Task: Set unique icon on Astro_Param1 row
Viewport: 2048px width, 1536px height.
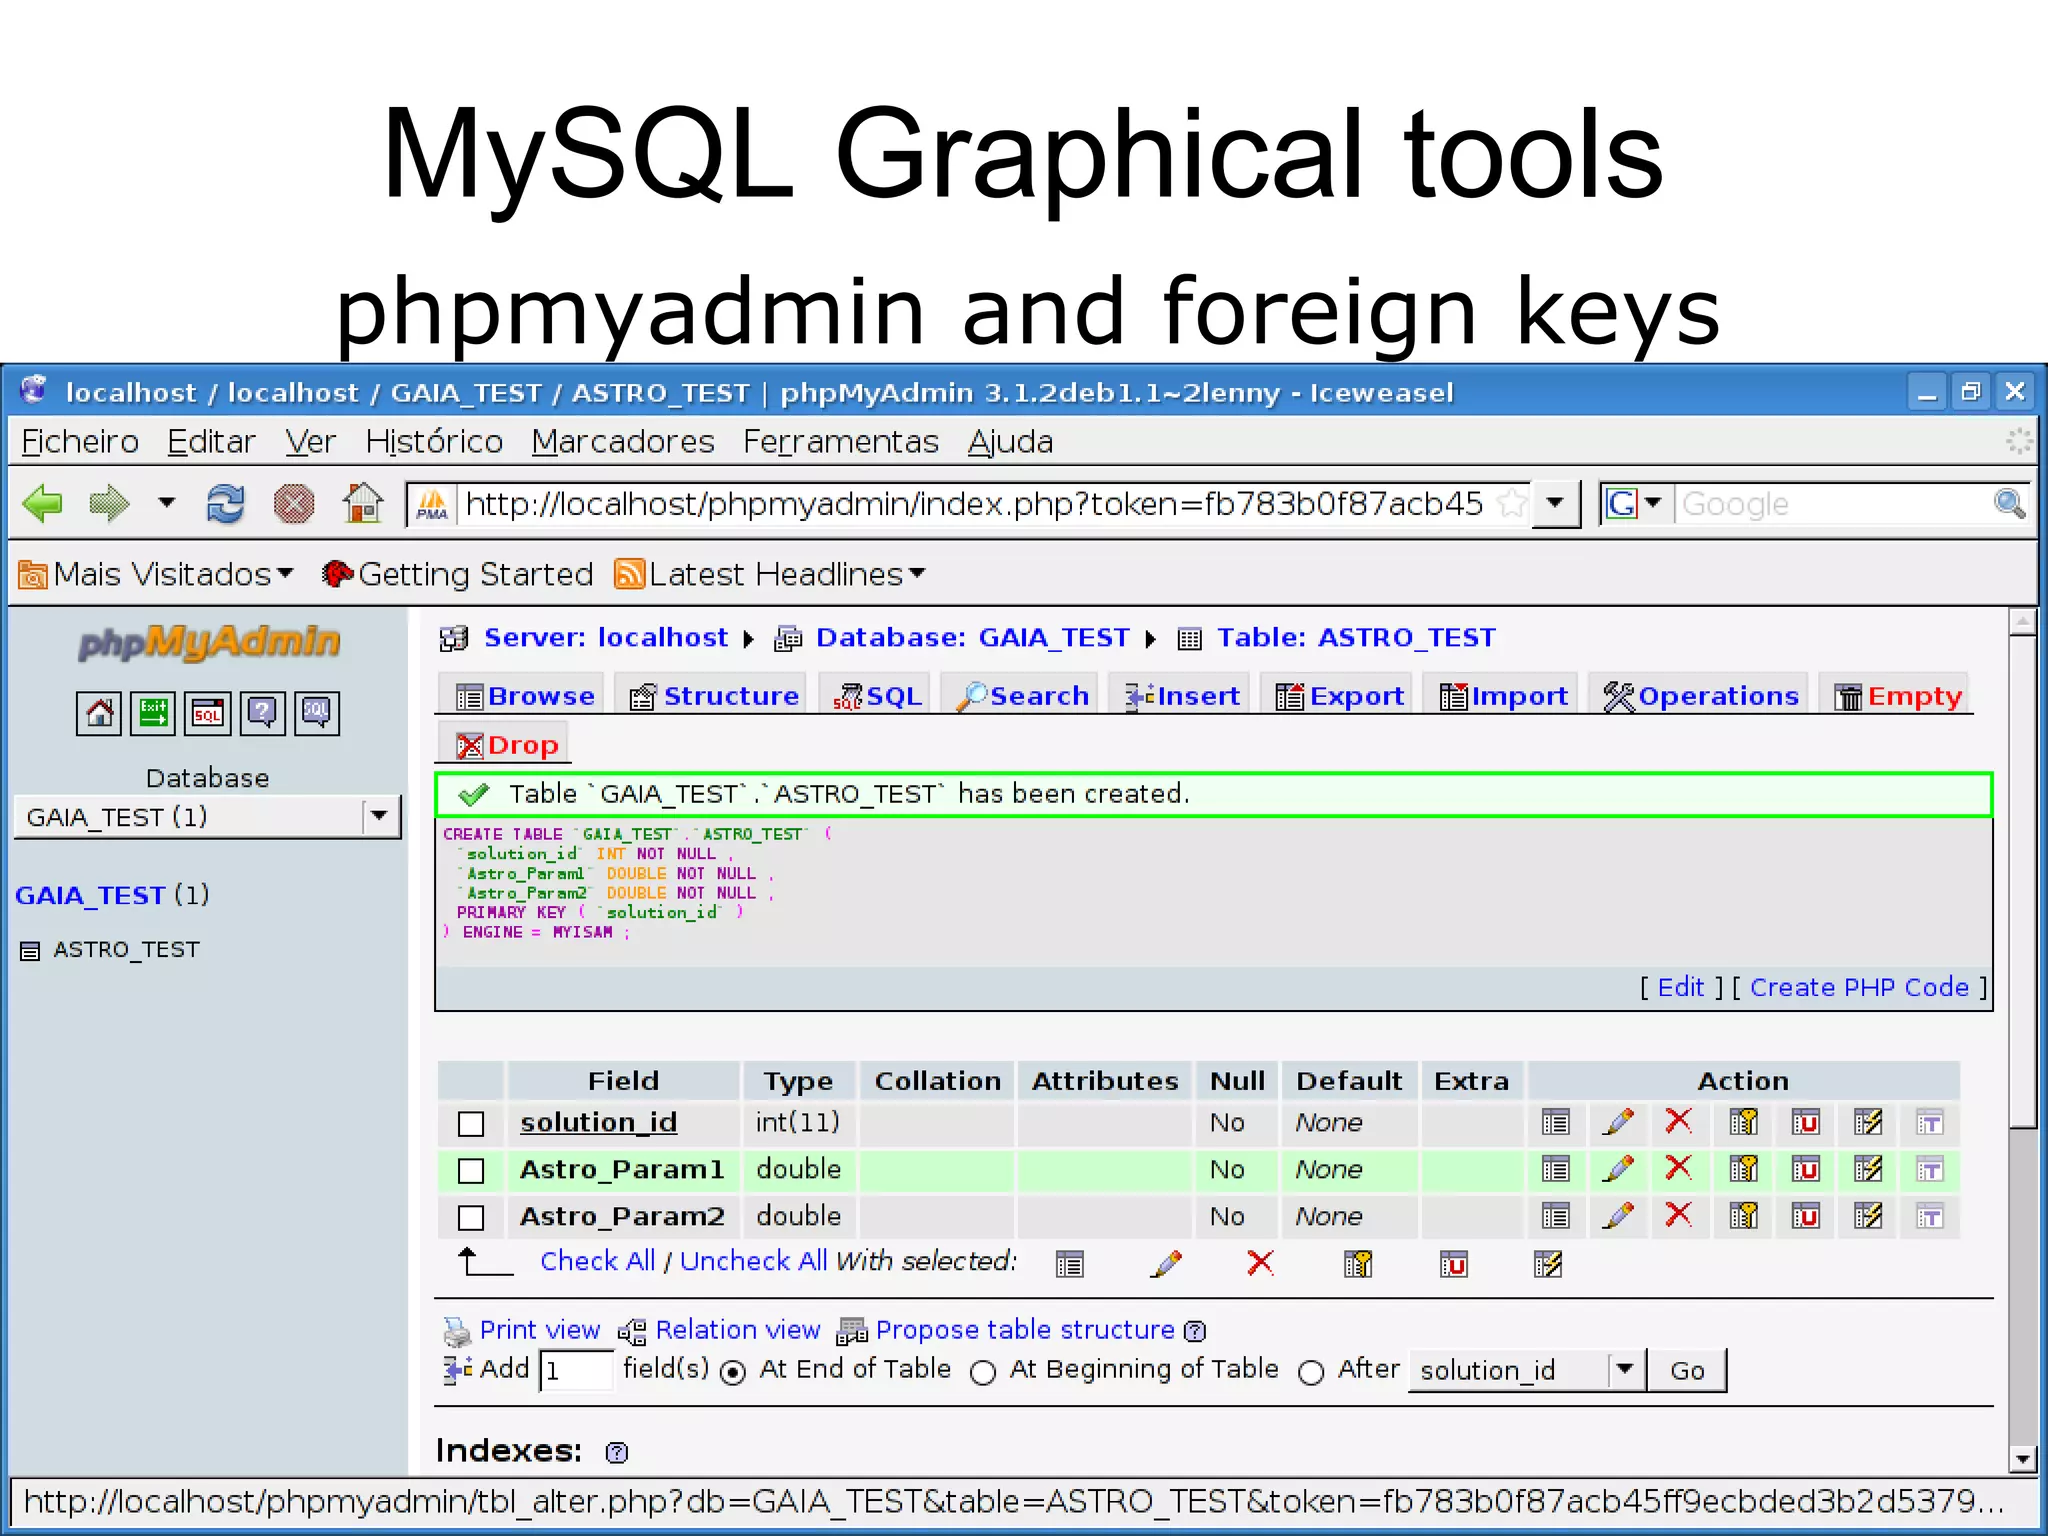Action: pyautogui.click(x=1805, y=1169)
